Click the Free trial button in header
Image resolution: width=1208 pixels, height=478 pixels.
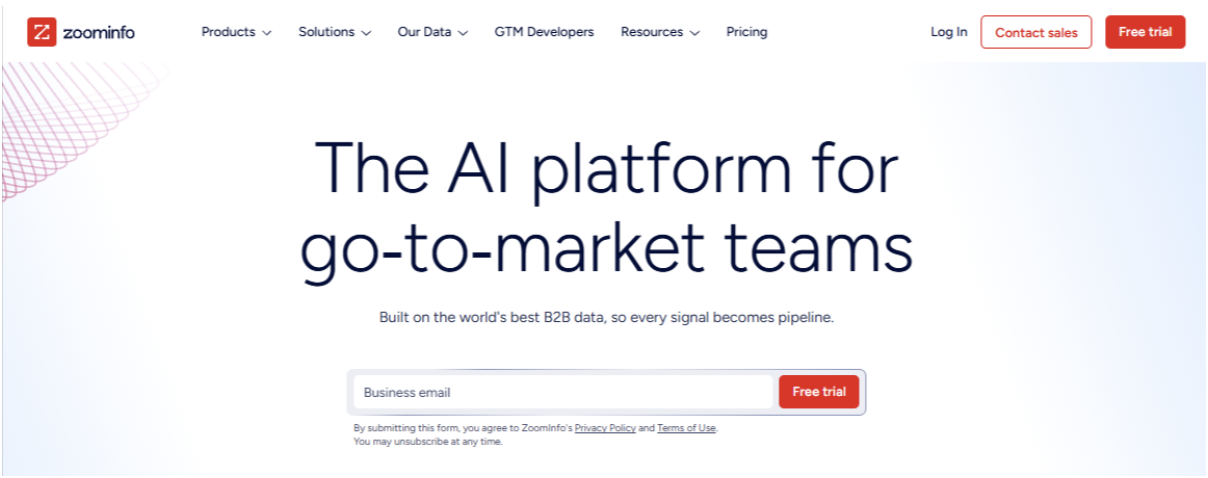1145,32
